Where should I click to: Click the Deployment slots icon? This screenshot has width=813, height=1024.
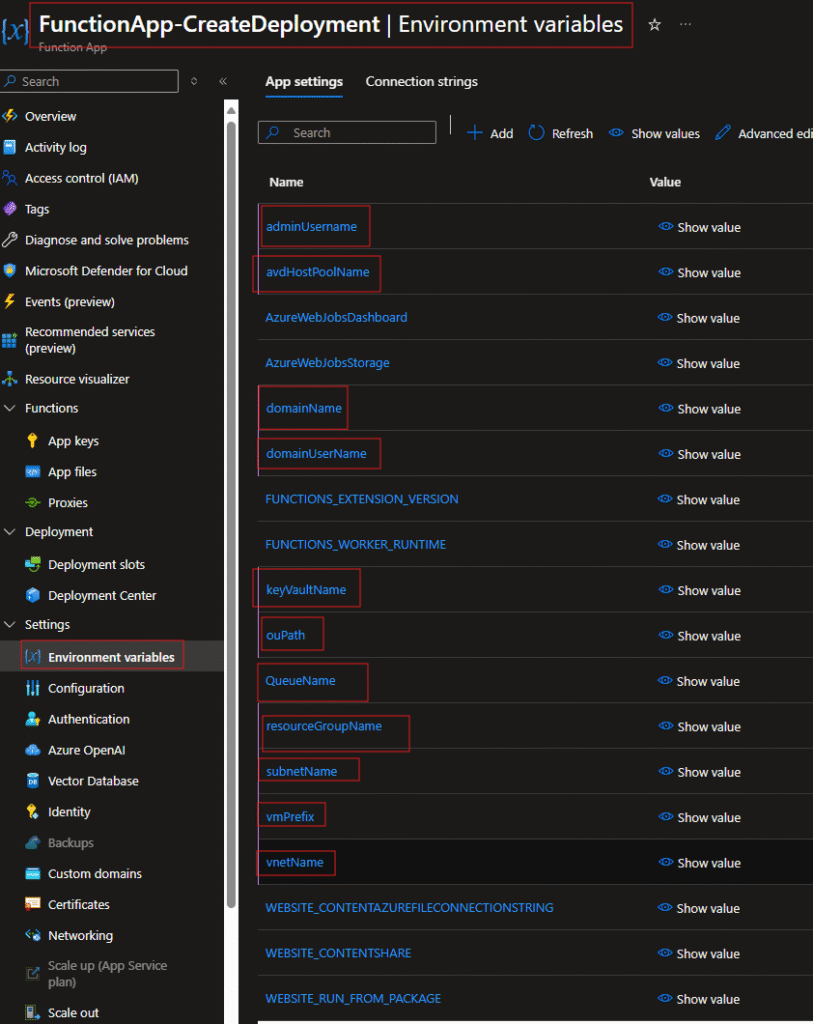33,564
